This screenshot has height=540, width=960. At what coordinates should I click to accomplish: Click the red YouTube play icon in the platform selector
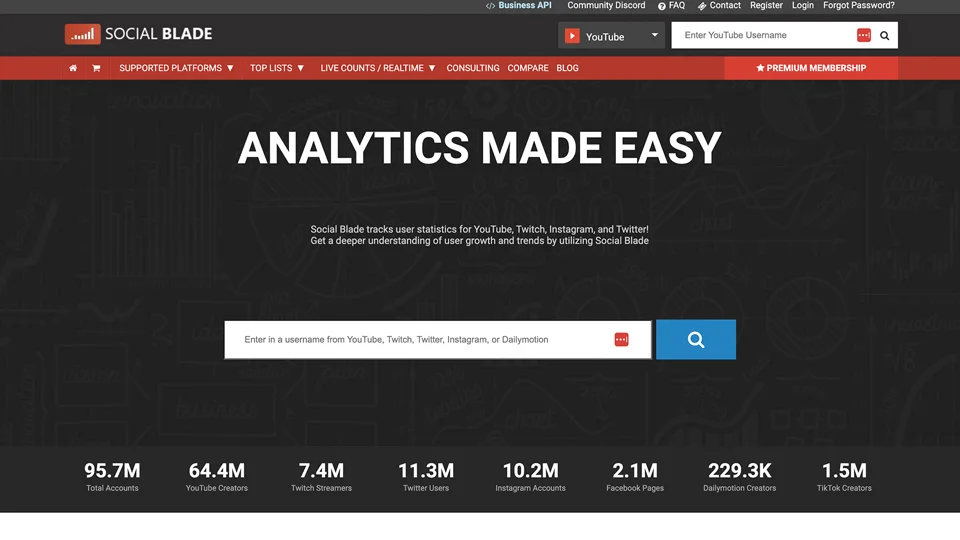coord(572,36)
